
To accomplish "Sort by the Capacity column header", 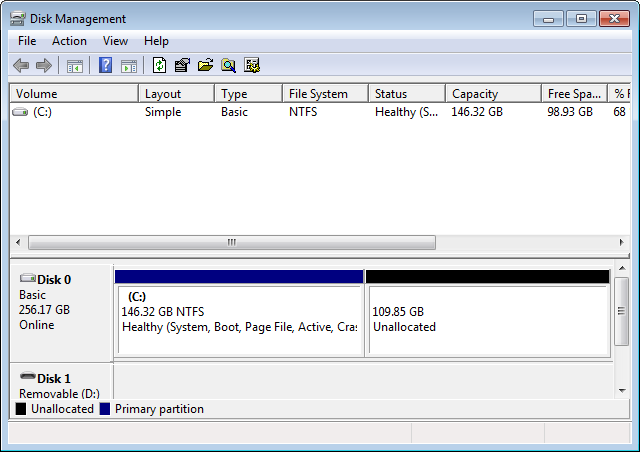I will point(493,94).
